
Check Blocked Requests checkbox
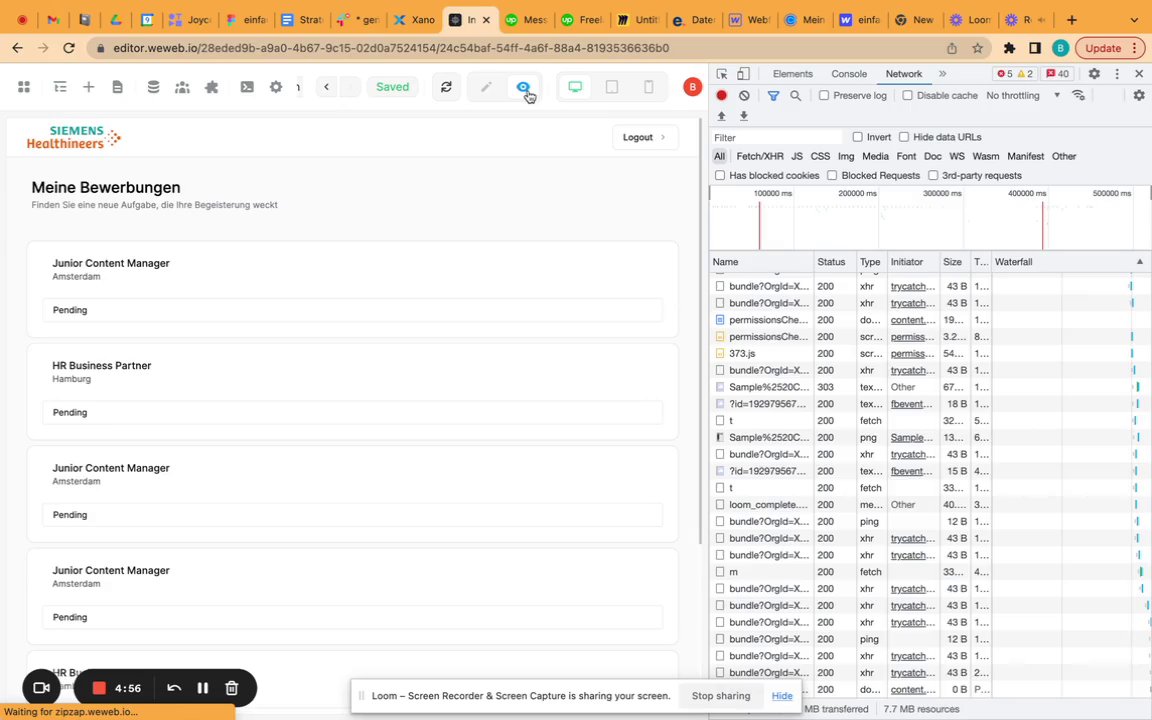tap(832, 176)
